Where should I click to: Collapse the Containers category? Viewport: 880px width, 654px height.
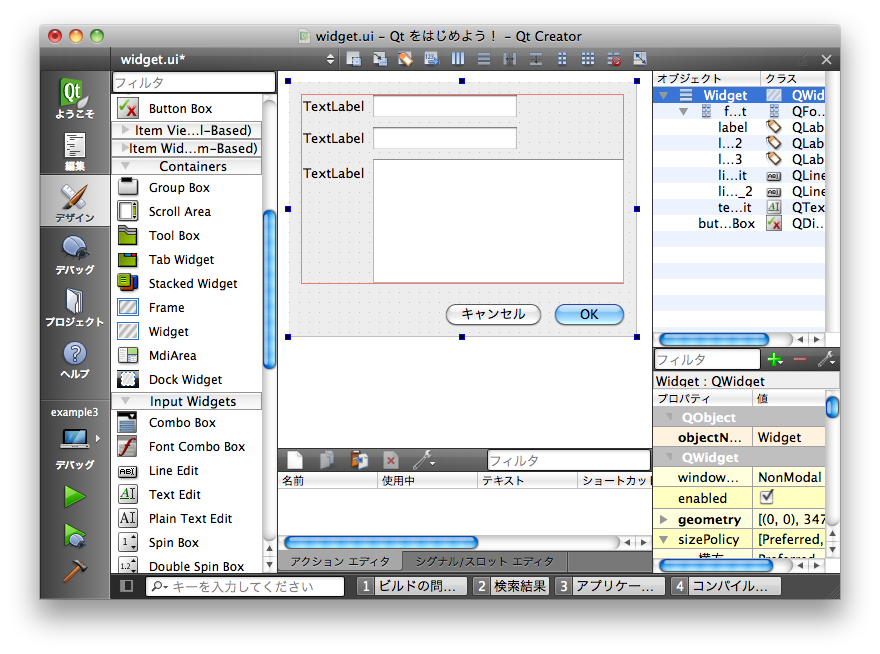tap(126, 166)
